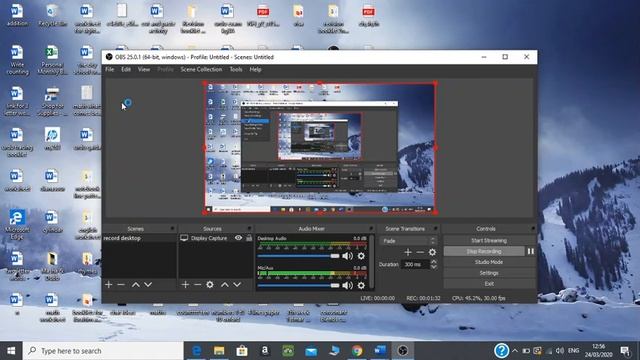Image resolution: width=640 pixels, height=360 pixels.
Task: Click the Stop Recording button
Action: (x=484, y=251)
